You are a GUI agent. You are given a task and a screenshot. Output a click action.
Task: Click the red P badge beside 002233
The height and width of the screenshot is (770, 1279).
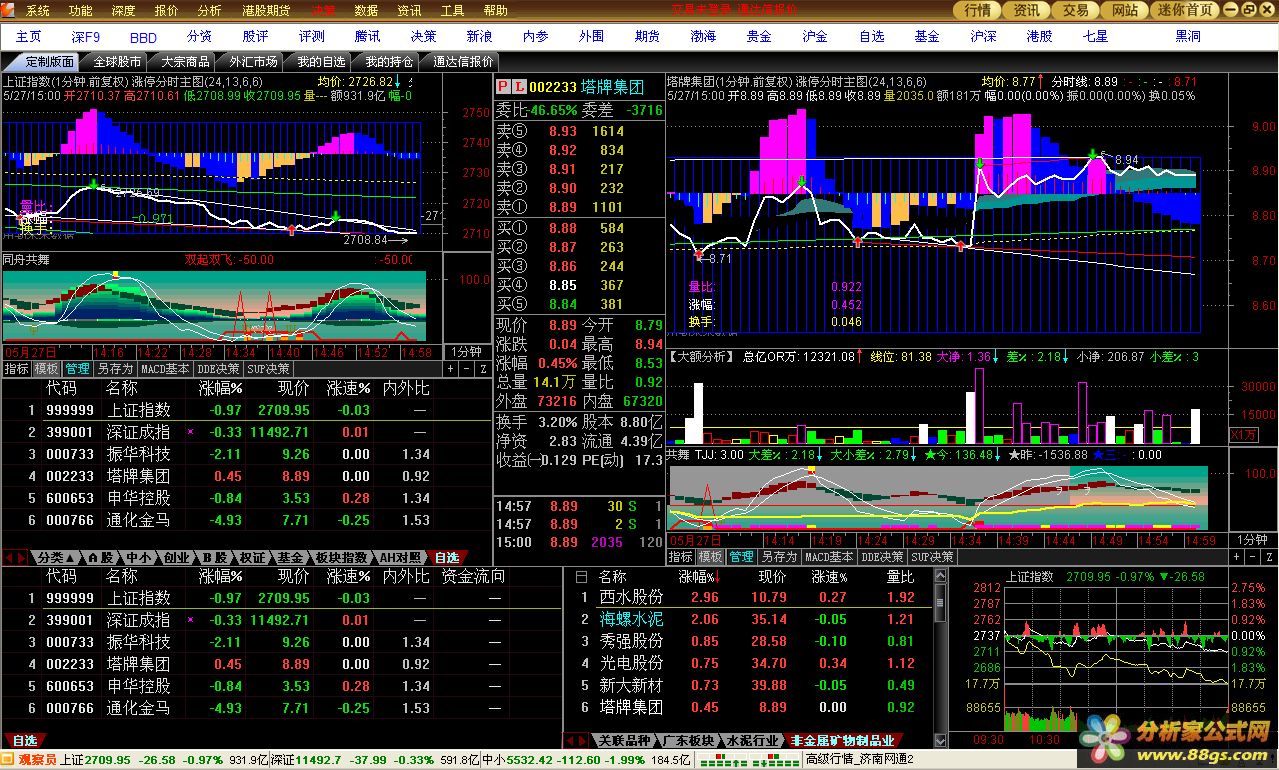coord(503,87)
